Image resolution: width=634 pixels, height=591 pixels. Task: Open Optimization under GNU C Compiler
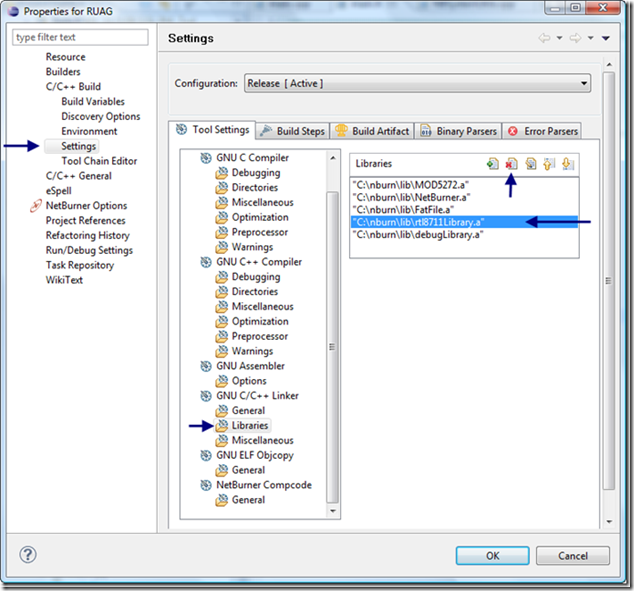point(260,217)
